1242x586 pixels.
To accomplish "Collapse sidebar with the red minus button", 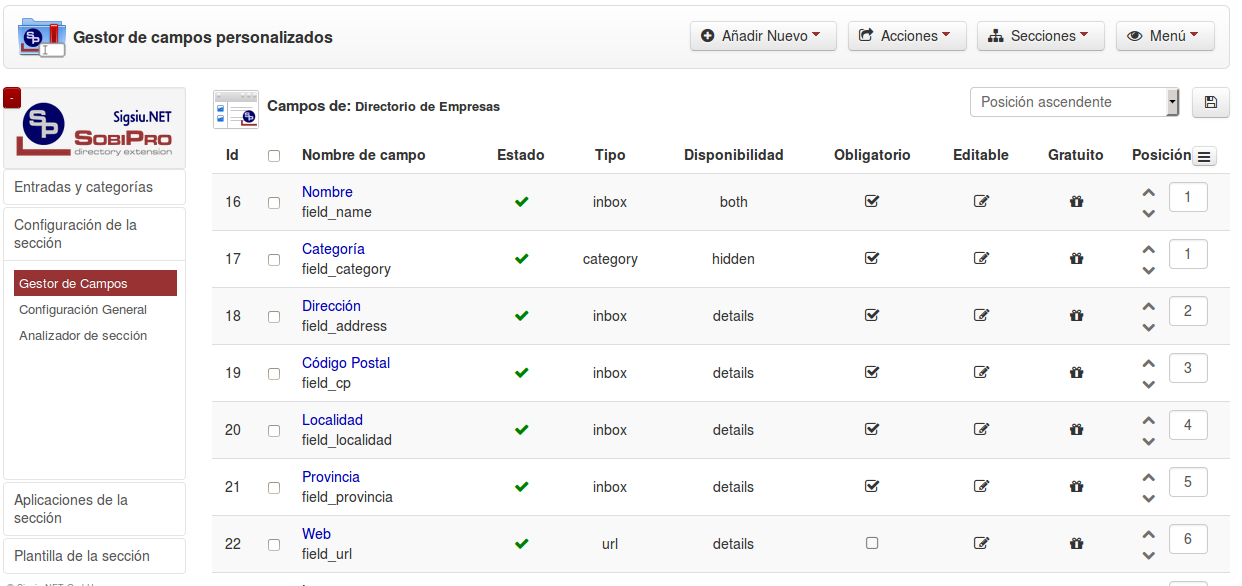I will (12, 98).
